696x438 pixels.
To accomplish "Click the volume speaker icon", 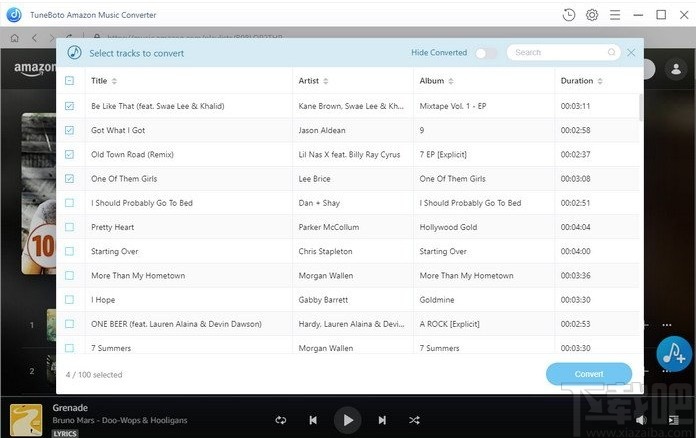I will (641, 420).
